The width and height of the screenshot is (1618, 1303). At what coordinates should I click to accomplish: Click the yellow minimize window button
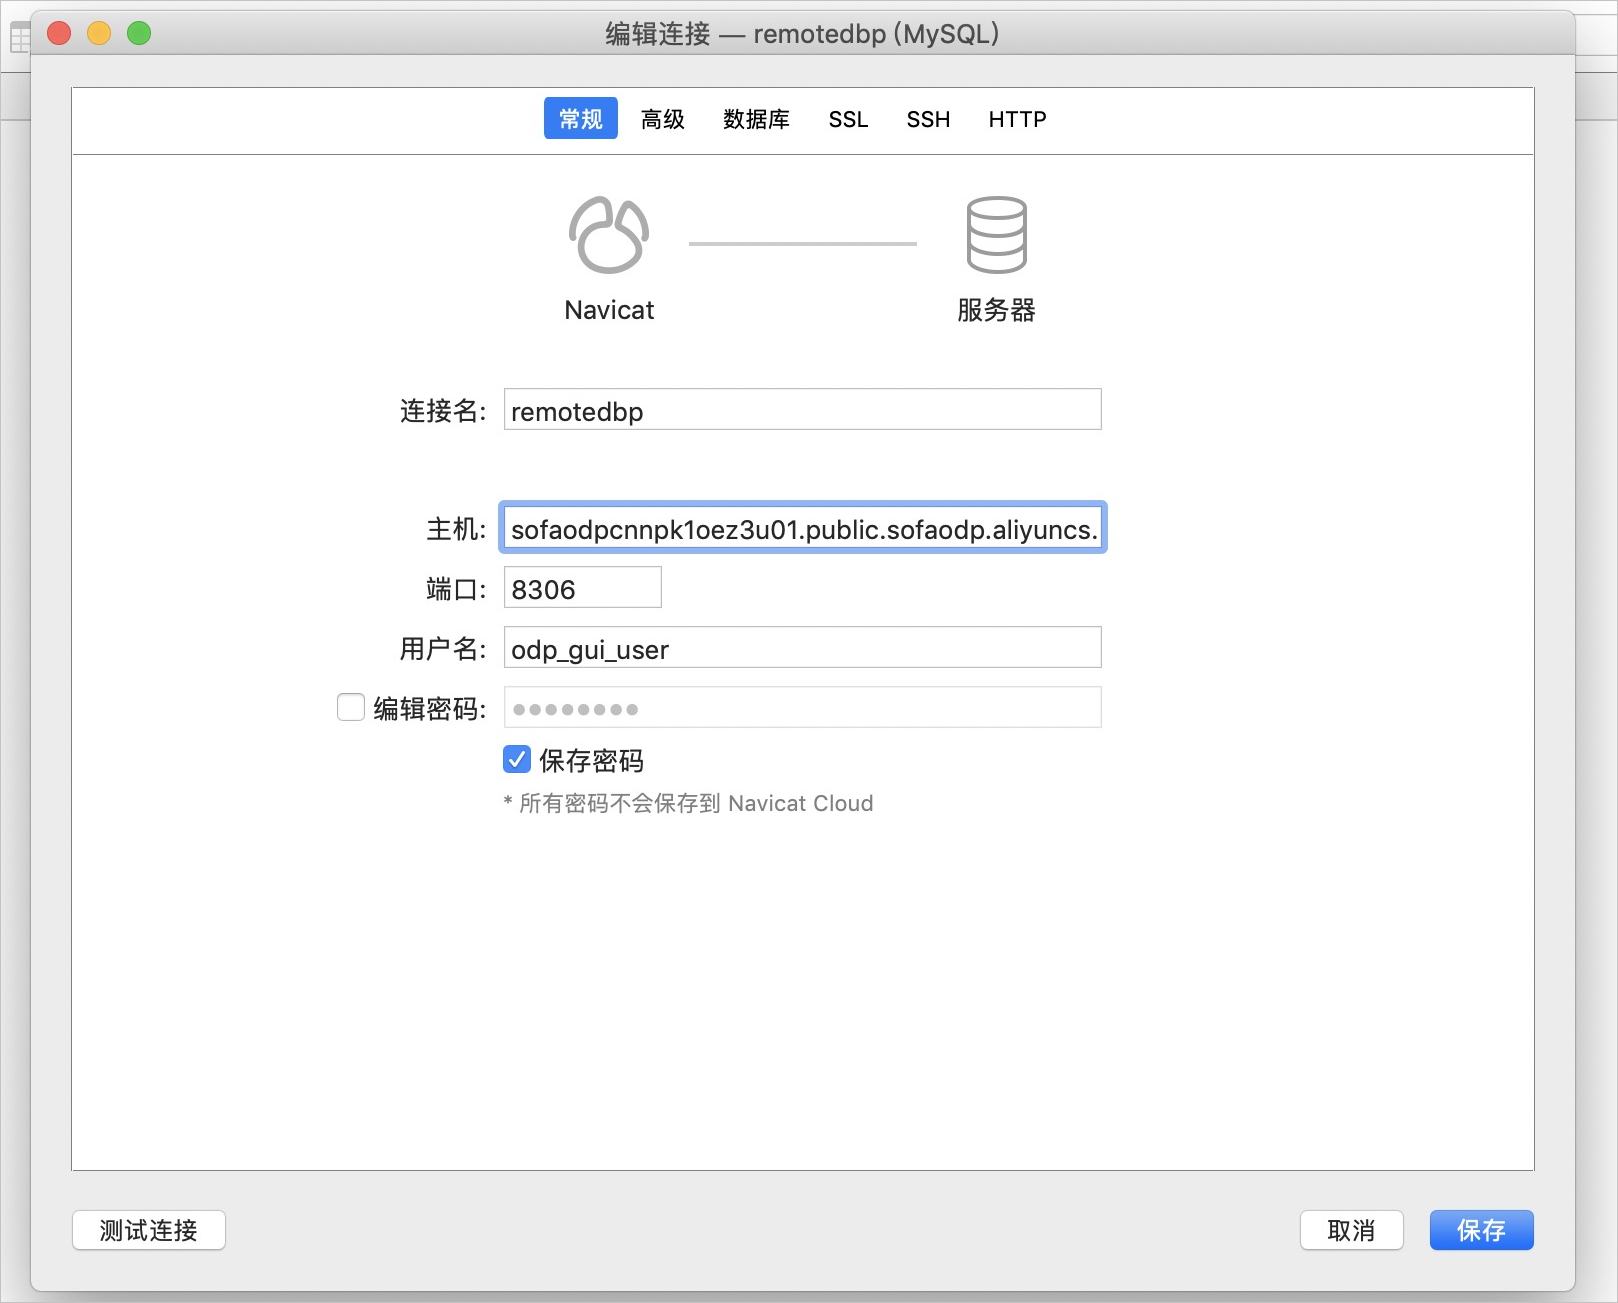click(x=99, y=33)
